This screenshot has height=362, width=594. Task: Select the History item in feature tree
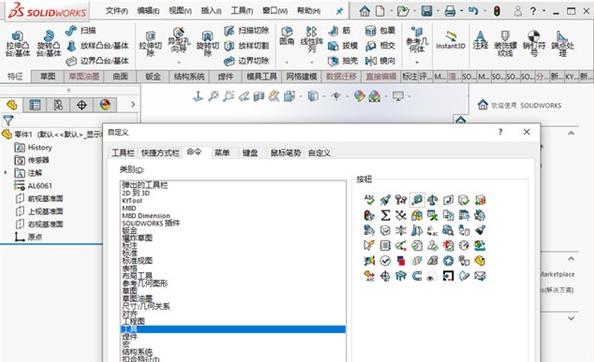(33, 147)
